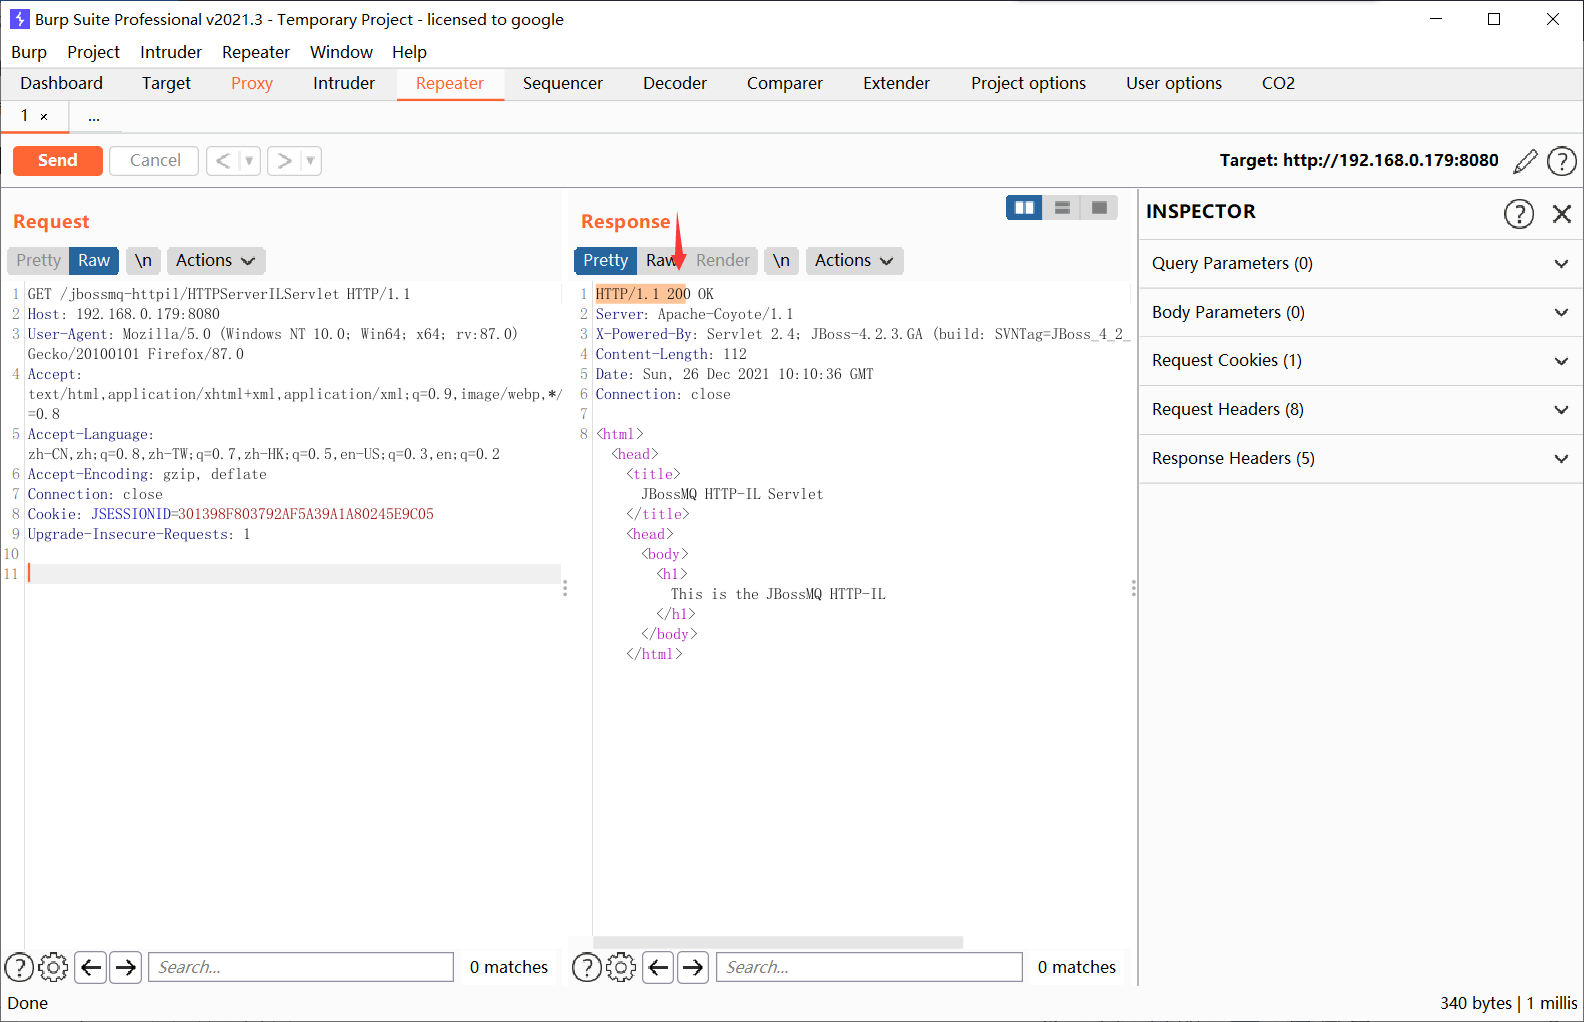Add new Repeater tab with ellipsis
1584x1022 pixels.
[x=93, y=117]
